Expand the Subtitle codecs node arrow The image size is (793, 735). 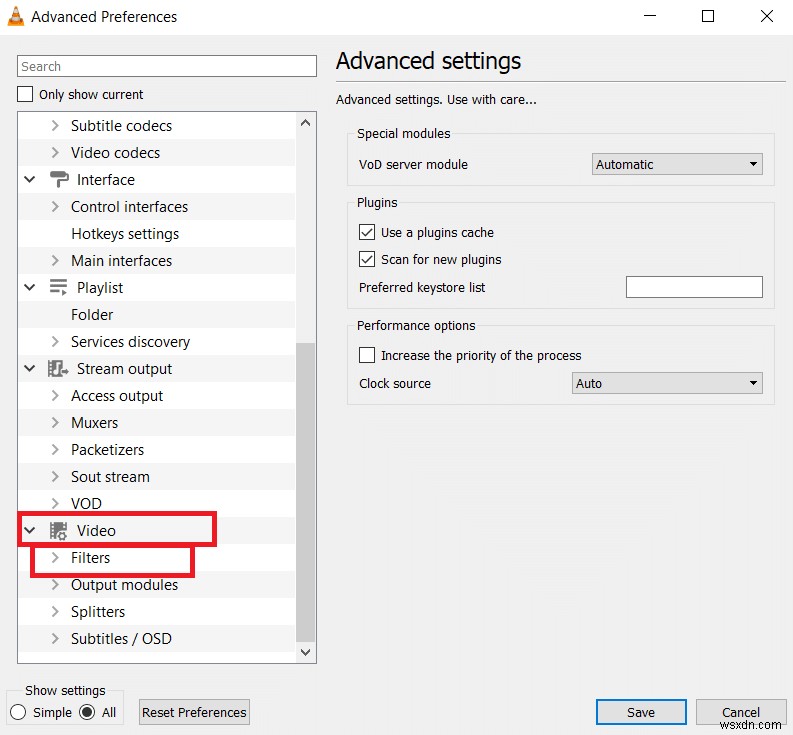(x=55, y=125)
